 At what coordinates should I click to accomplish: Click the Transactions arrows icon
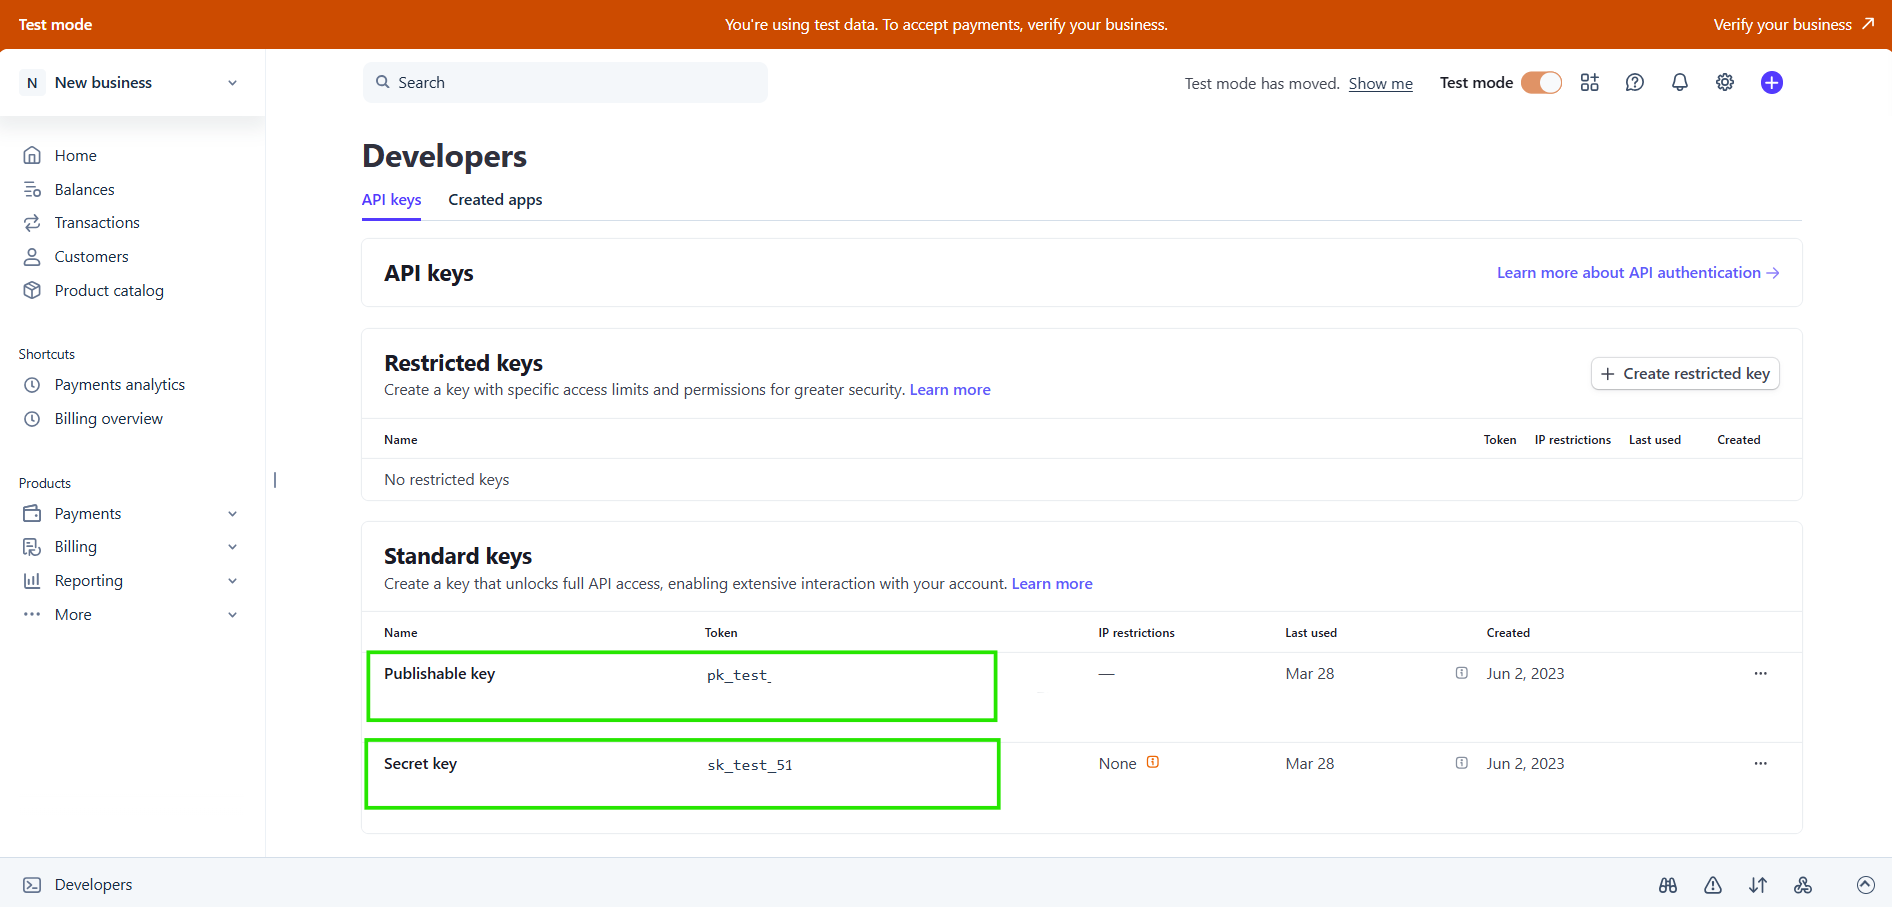pos(32,222)
